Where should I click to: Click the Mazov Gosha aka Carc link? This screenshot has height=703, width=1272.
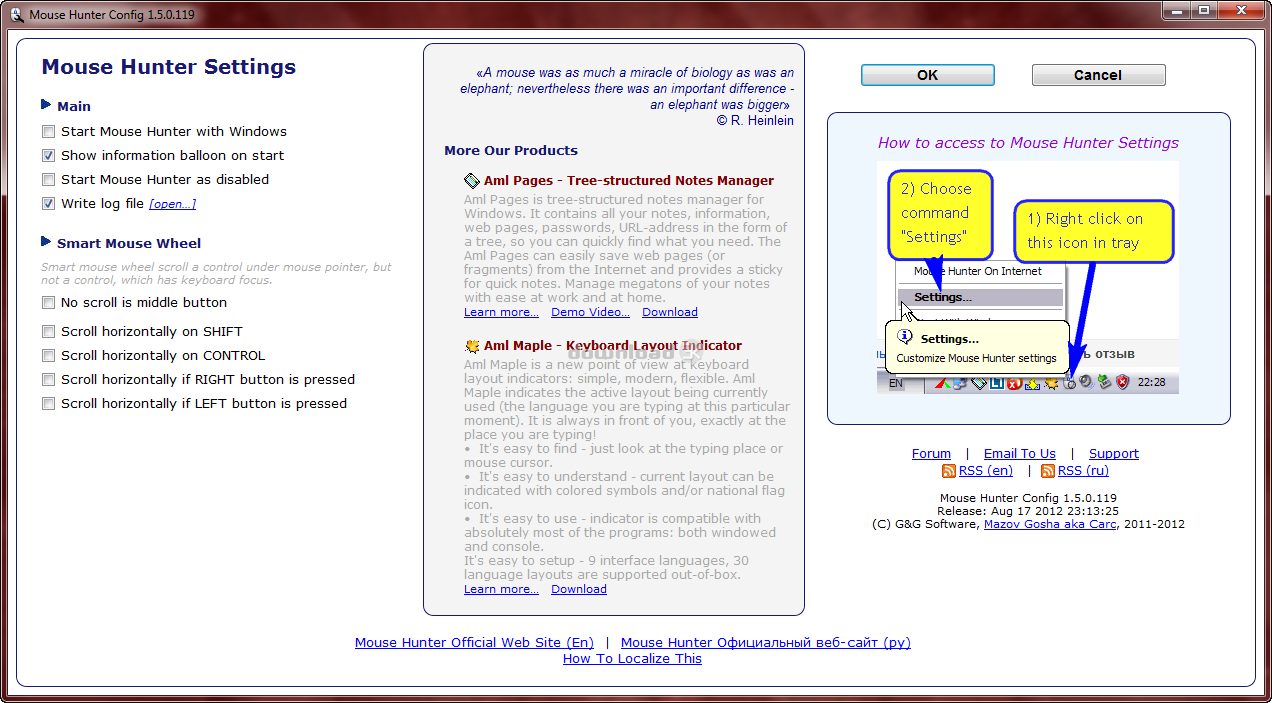(1050, 524)
